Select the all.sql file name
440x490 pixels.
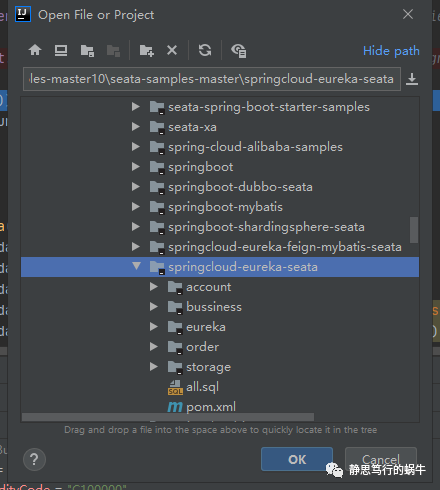[x=203, y=387]
